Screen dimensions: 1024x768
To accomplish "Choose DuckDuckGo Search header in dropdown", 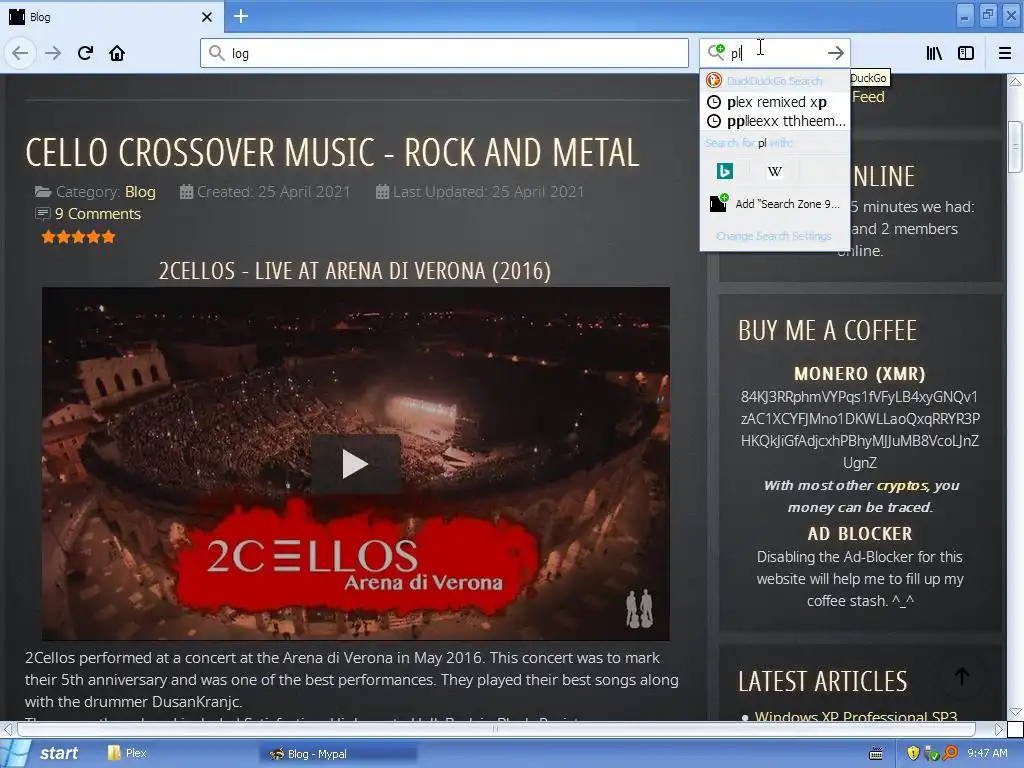I will click(x=775, y=80).
